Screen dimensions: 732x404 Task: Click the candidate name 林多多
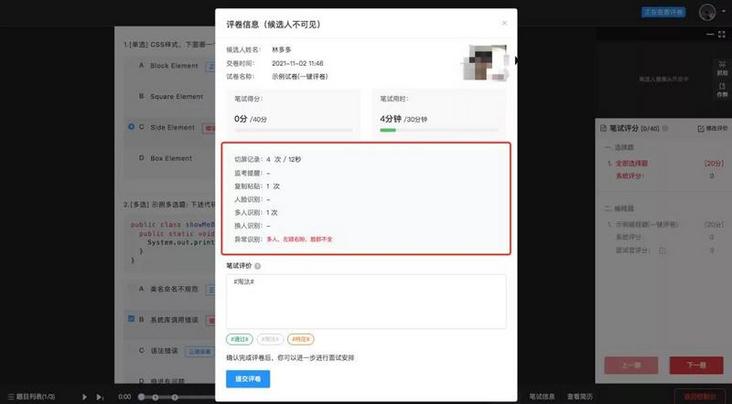(282, 50)
